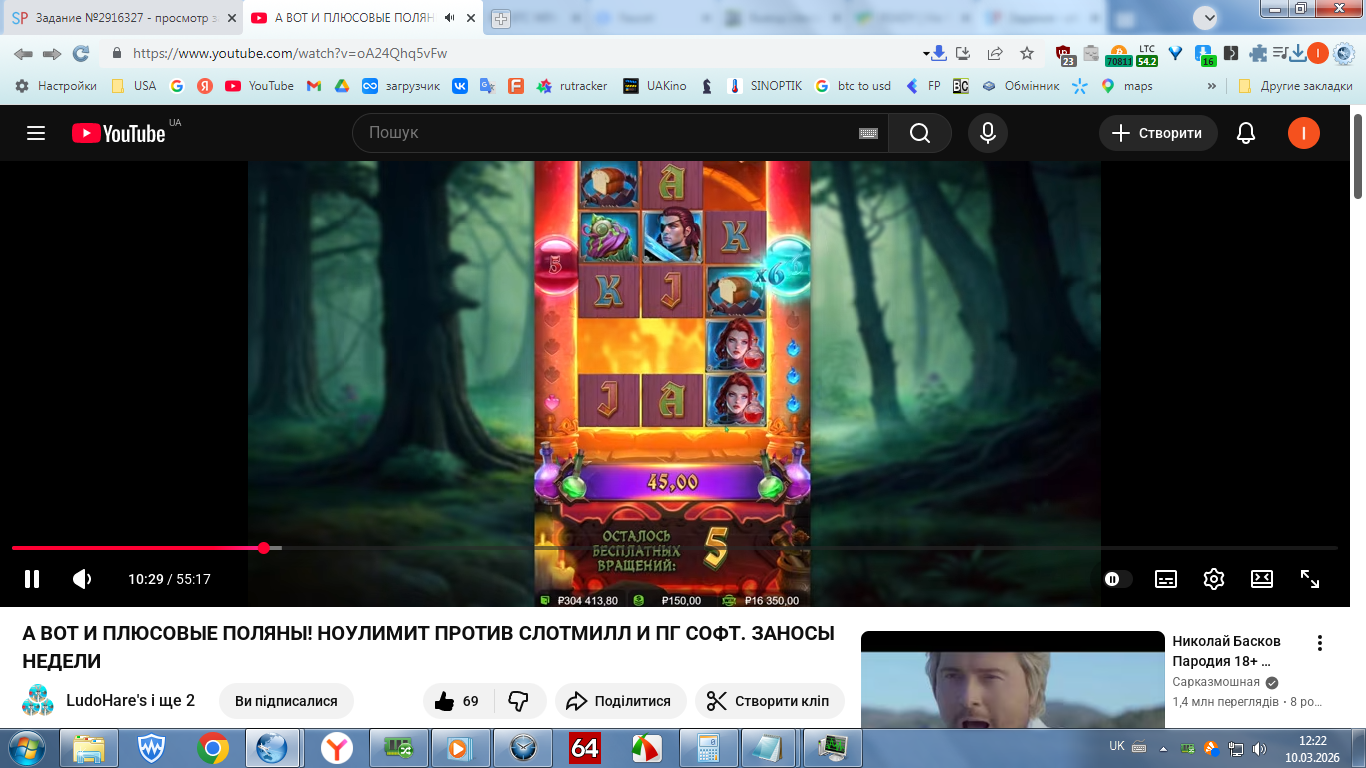Open the LudoHare's channel link
Image resolution: width=1366 pixels, height=768 pixels.
click(x=130, y=700)
